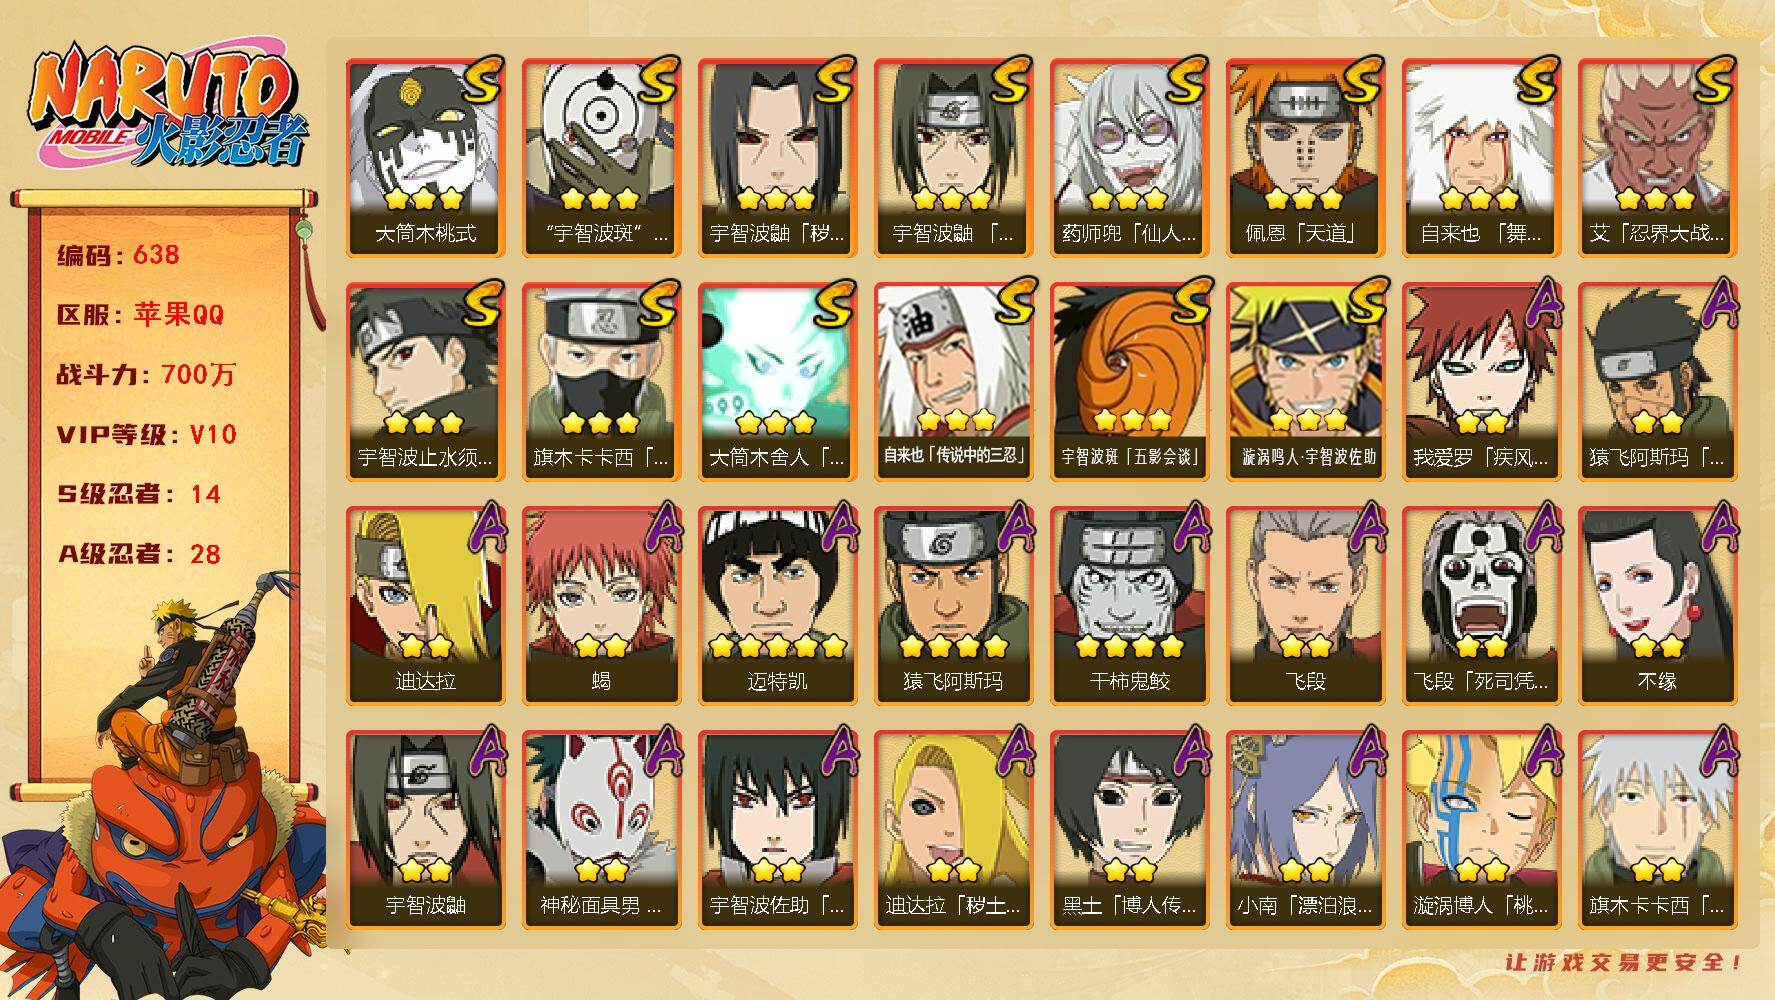The image size is (1775, 1000).
Task: Choose the 自来也「传说中的三忍」card
Action: click(x=953, y=382)
